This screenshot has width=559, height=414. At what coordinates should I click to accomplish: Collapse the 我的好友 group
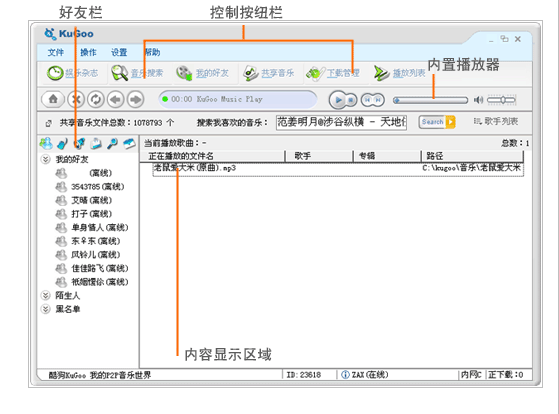46,159
